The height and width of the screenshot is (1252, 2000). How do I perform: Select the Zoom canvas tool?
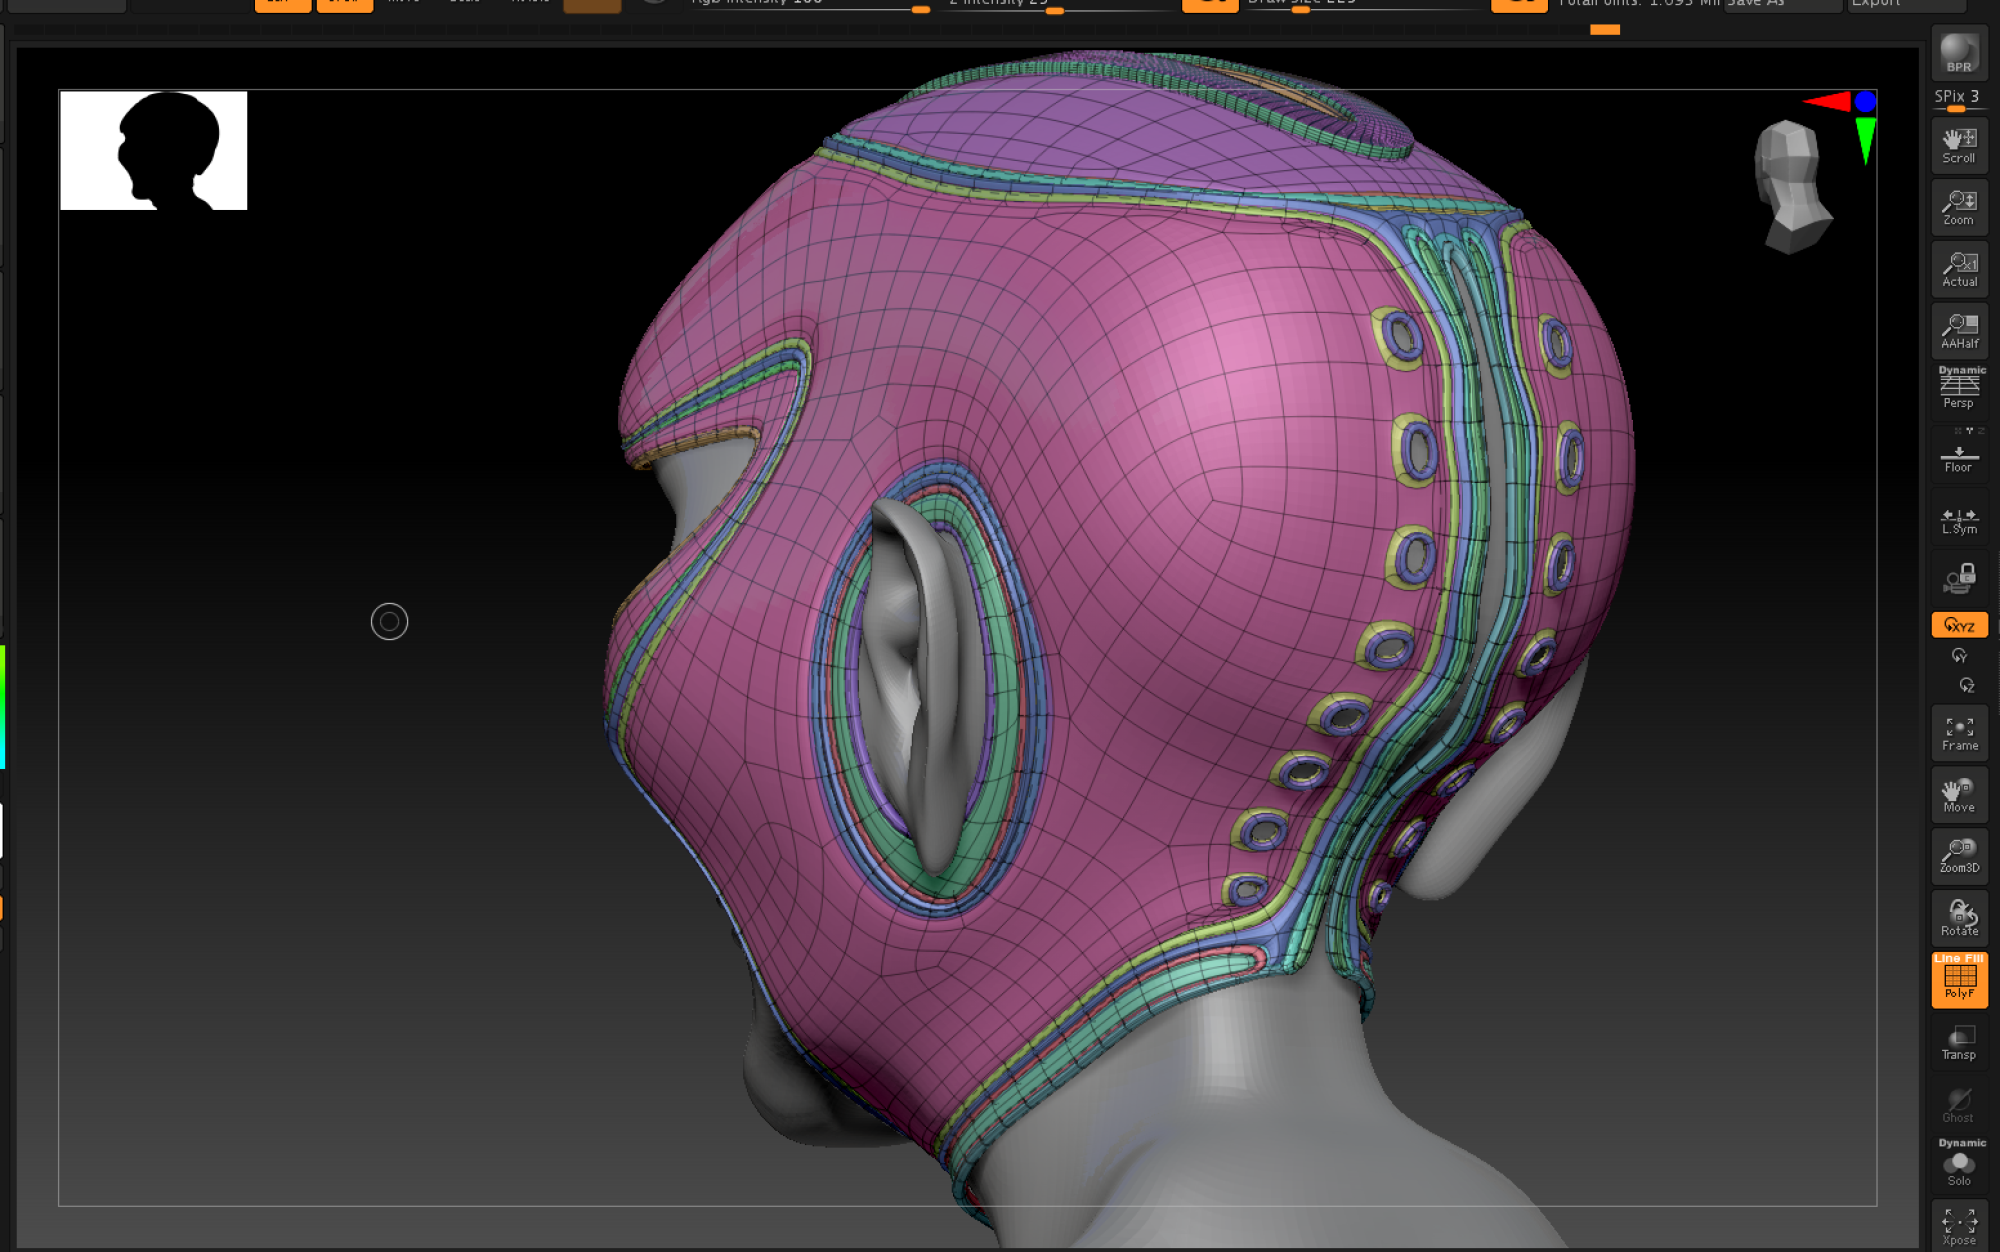point(1959,208)
